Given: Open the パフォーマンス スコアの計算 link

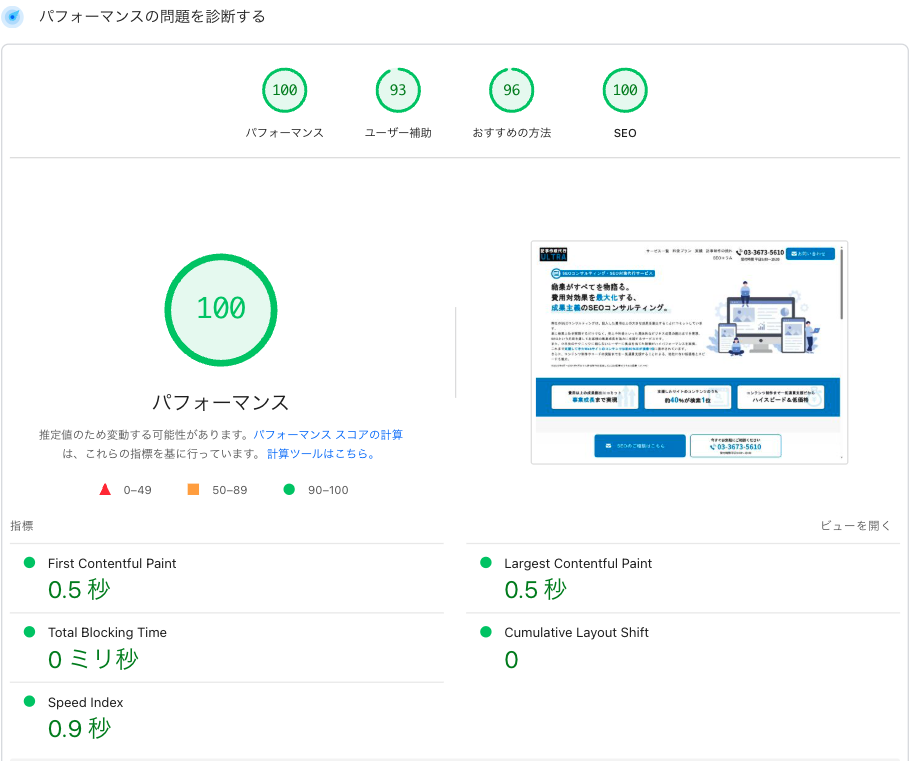Looking at the screenshot, I should (328, 435).
